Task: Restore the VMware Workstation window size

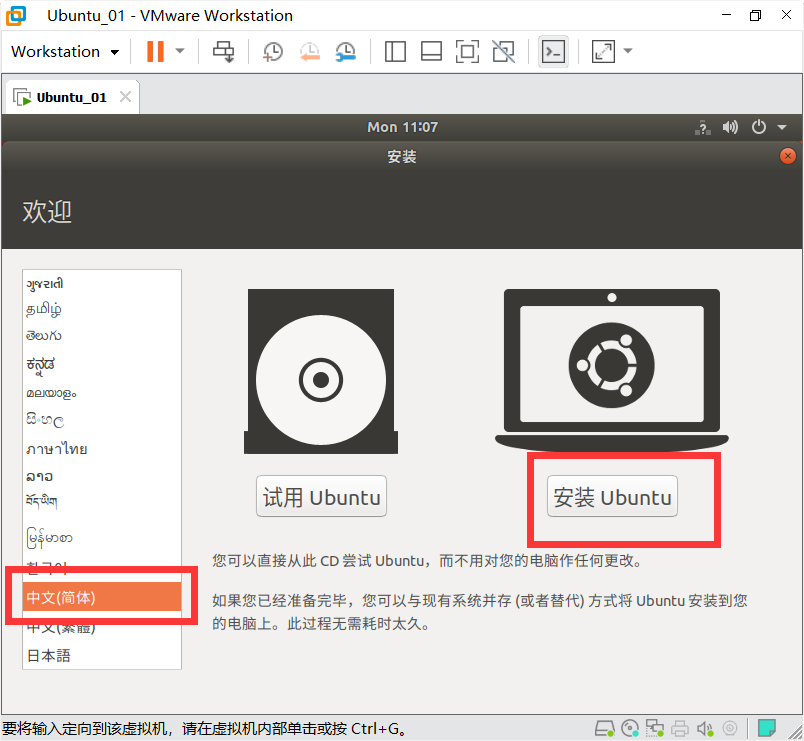Action: click(755, 15)
